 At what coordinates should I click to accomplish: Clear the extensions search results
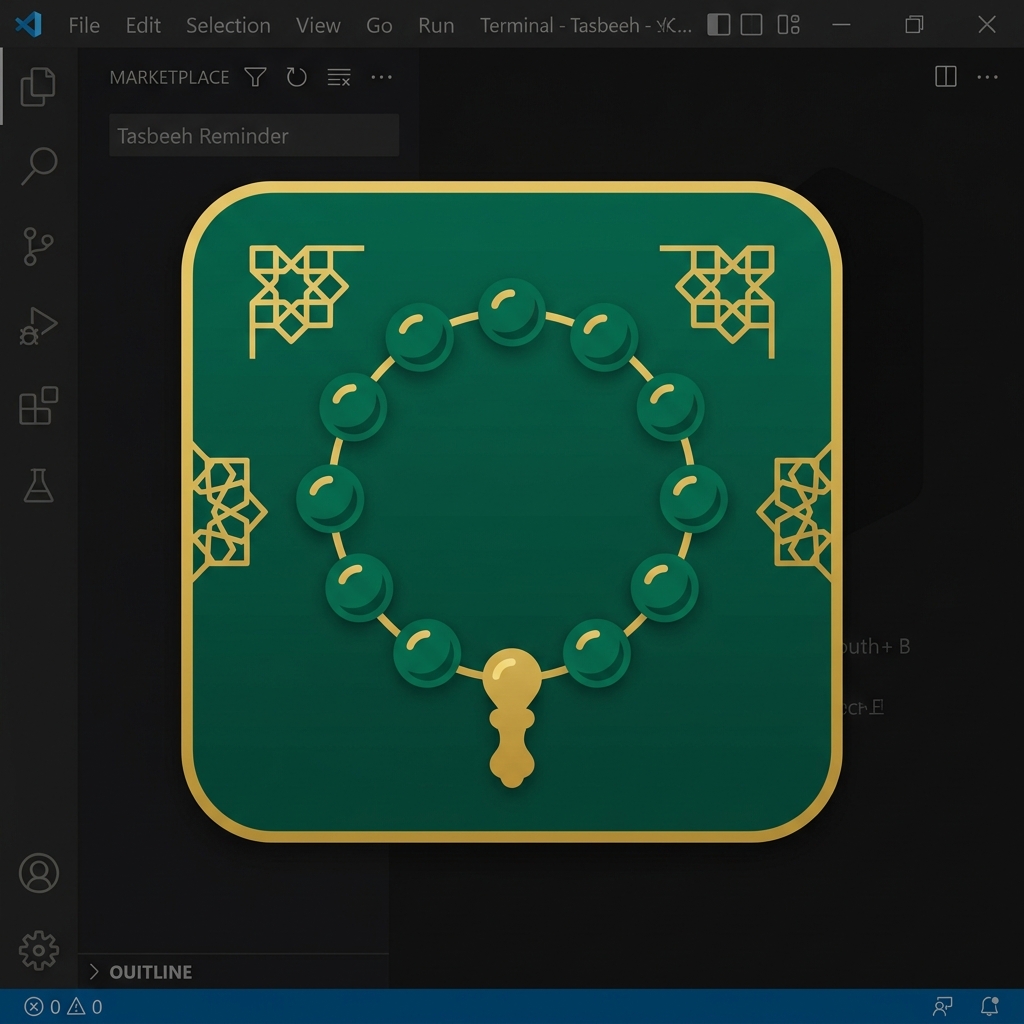[x=338, y=77]
